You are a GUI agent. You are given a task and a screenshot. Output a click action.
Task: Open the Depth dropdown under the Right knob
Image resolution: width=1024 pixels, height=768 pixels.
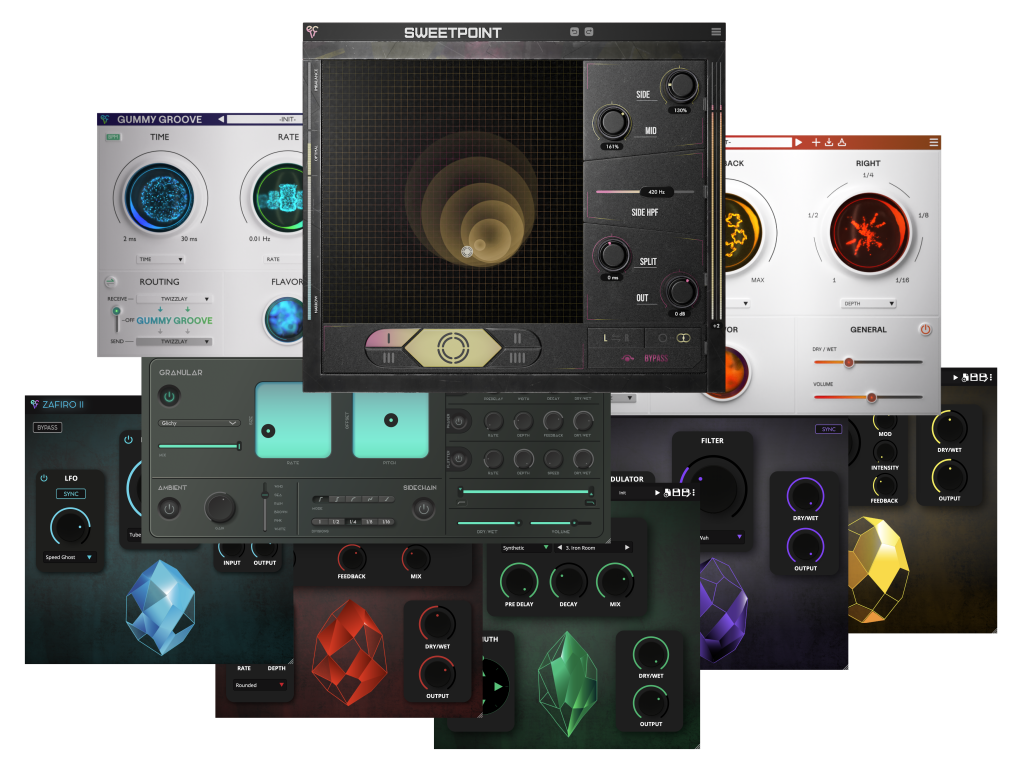pos(869,304)
